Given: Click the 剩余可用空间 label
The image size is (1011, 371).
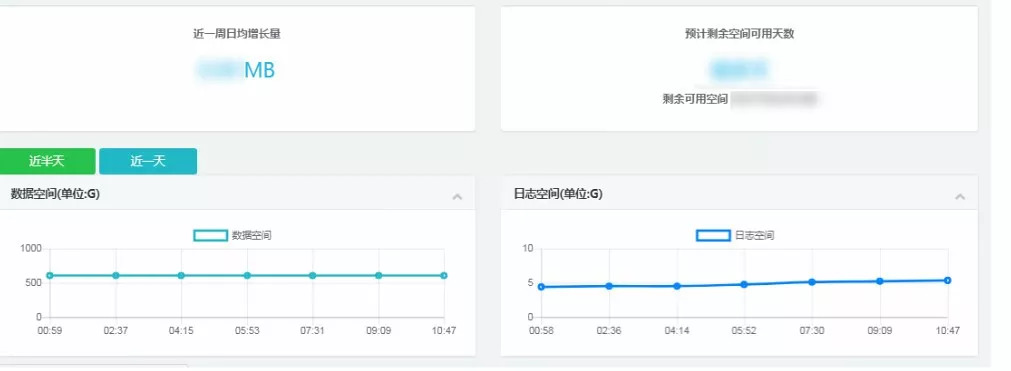Looking at the screenshot, I should tap(695, 99).
